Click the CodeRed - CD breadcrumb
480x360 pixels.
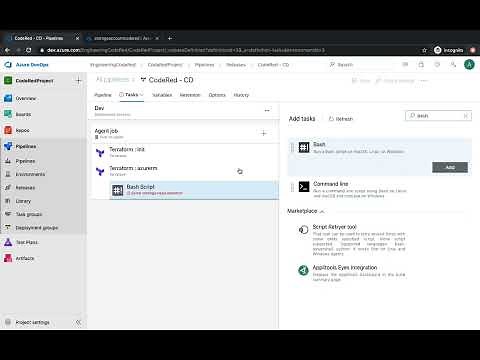coord(273,65)
